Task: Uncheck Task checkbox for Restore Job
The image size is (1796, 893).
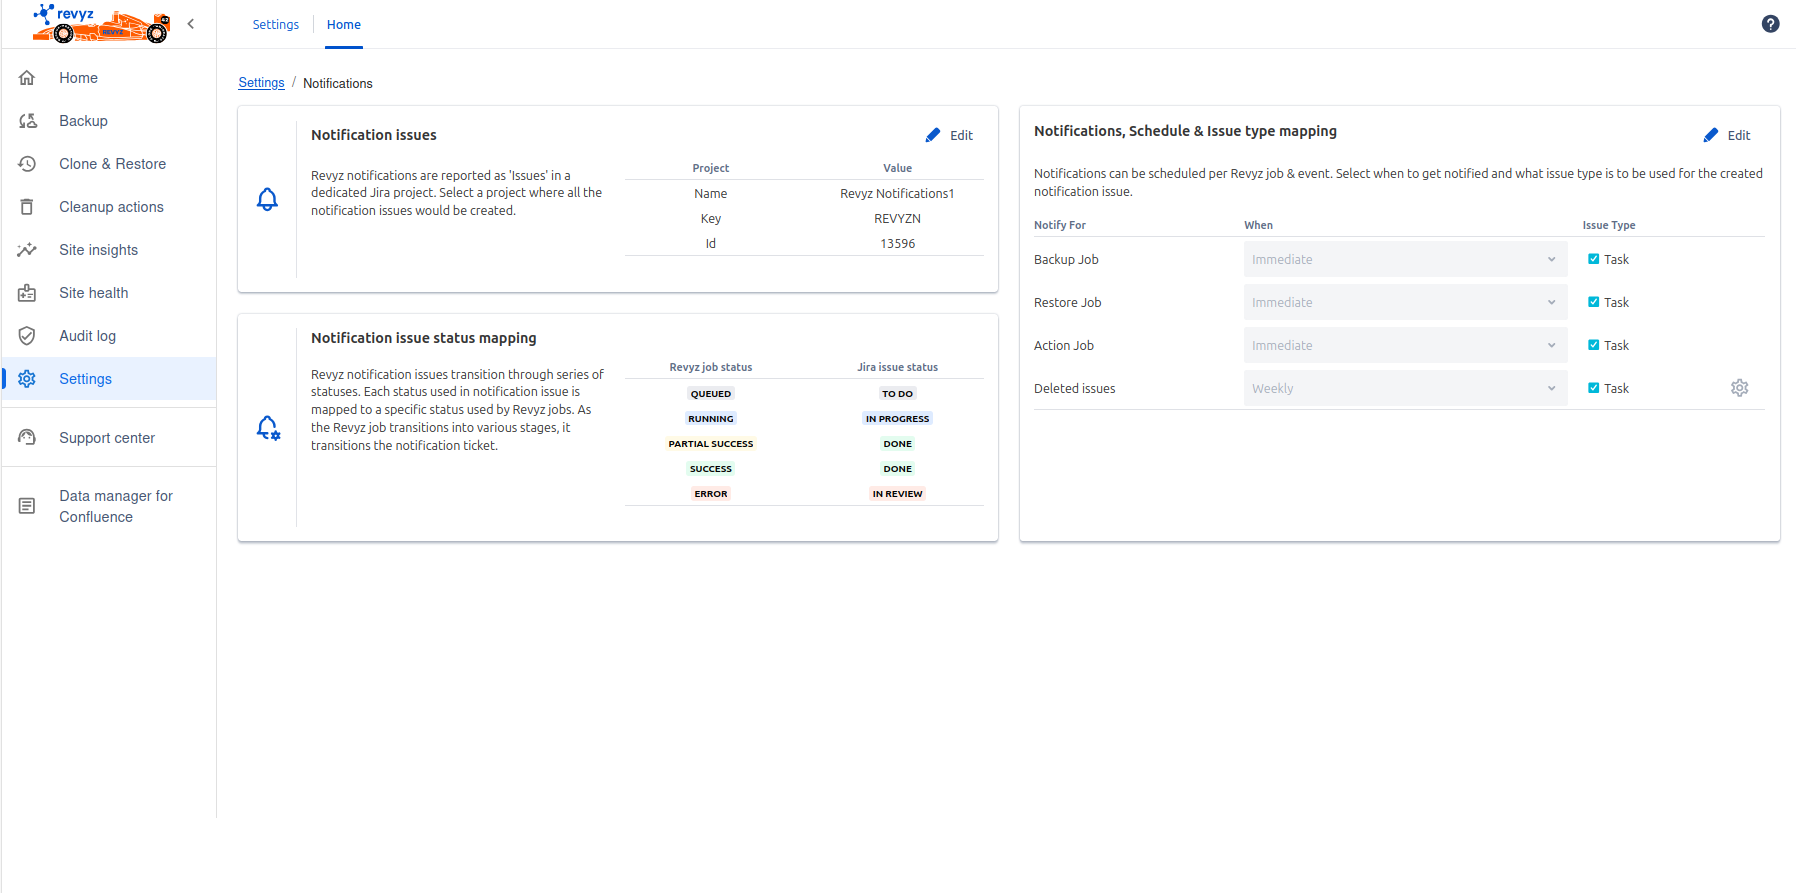Action: click(x=1593, y=302)
